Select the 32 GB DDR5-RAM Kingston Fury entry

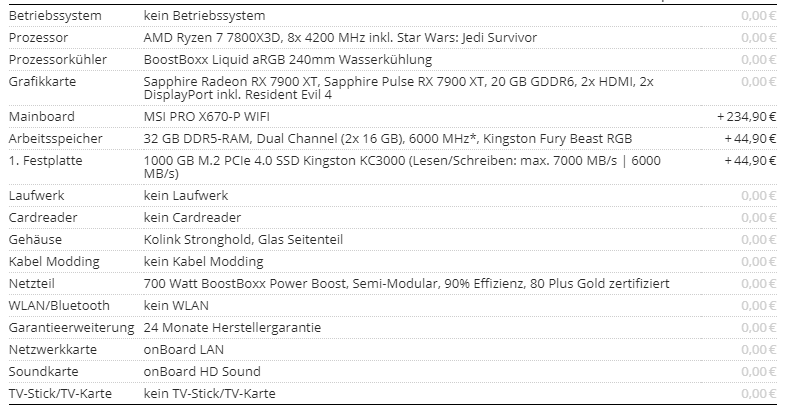click(387, 139)
